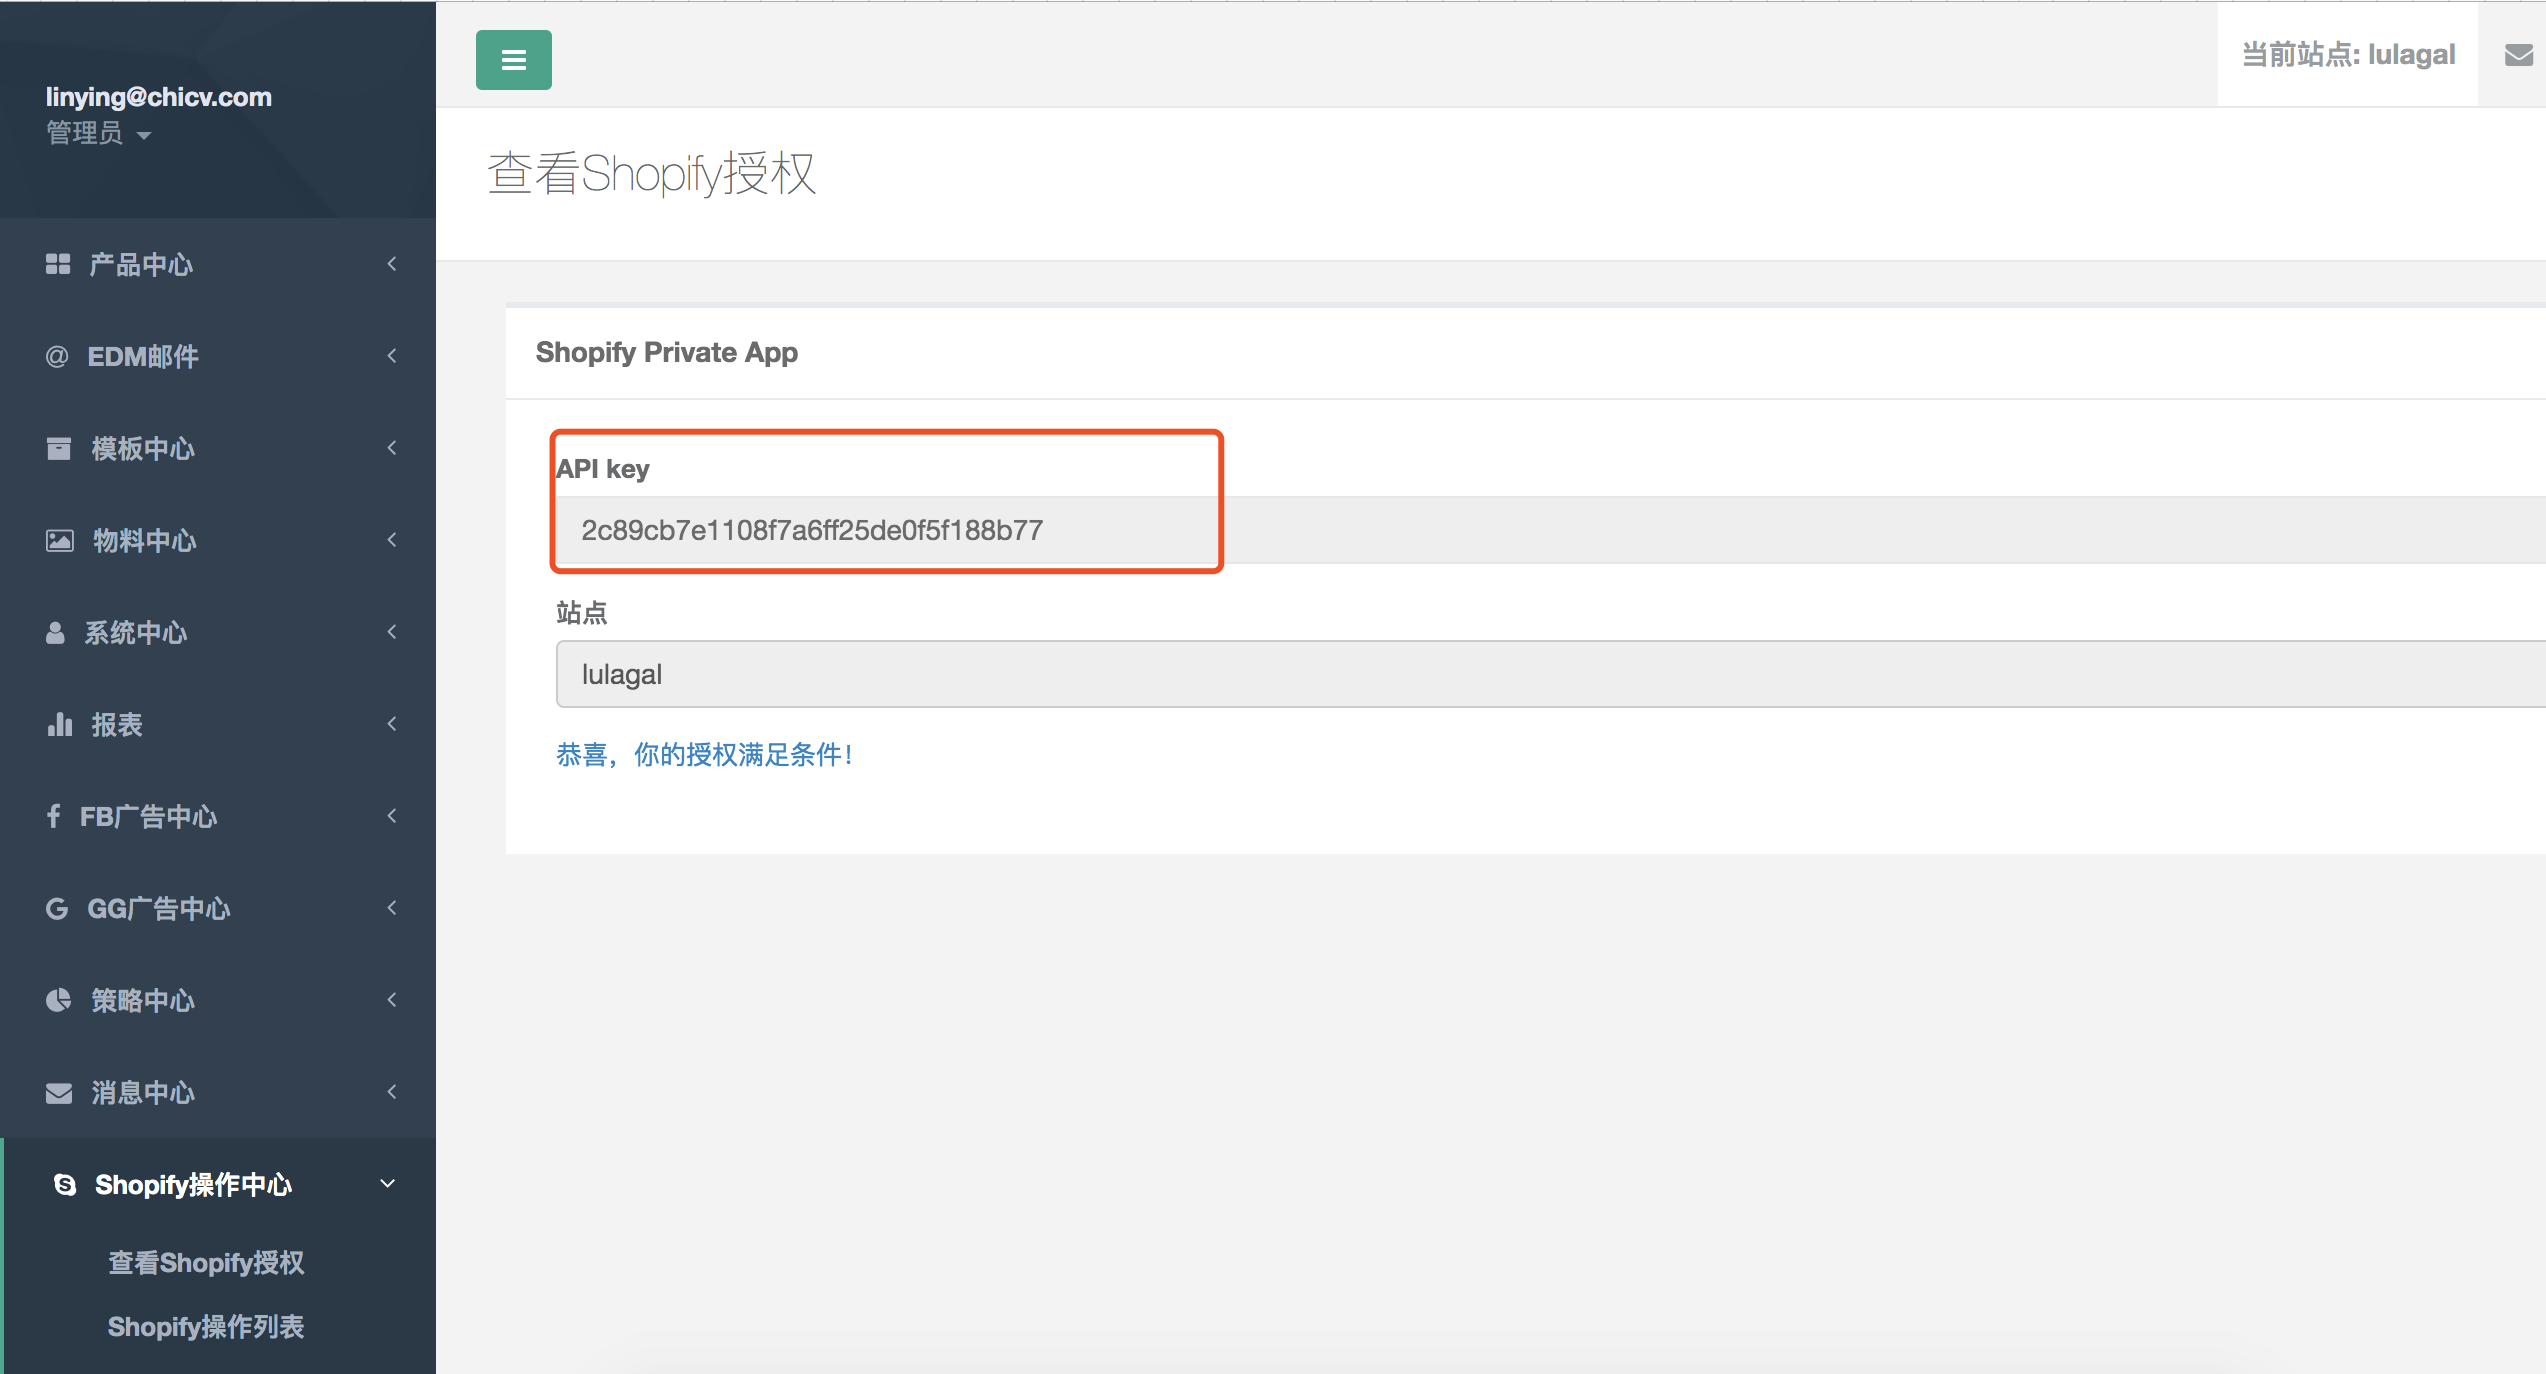Click the 模板中心 archive box icon

(x=59, y=448)
